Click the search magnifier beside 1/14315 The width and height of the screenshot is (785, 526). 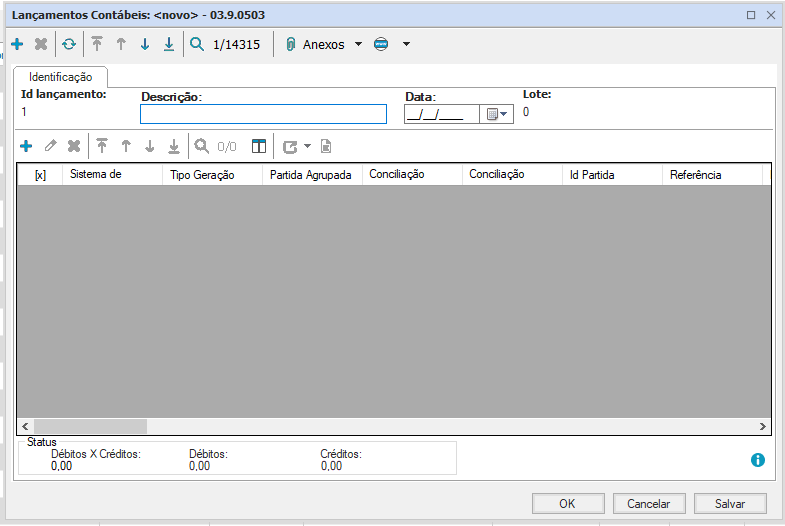pos(197,44)
